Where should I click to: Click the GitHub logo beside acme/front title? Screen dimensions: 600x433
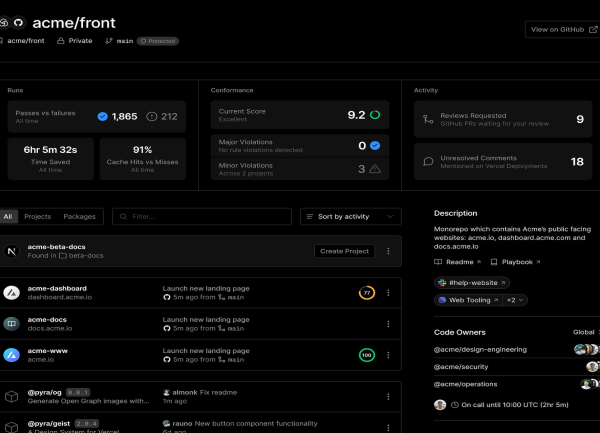(20, 21)
